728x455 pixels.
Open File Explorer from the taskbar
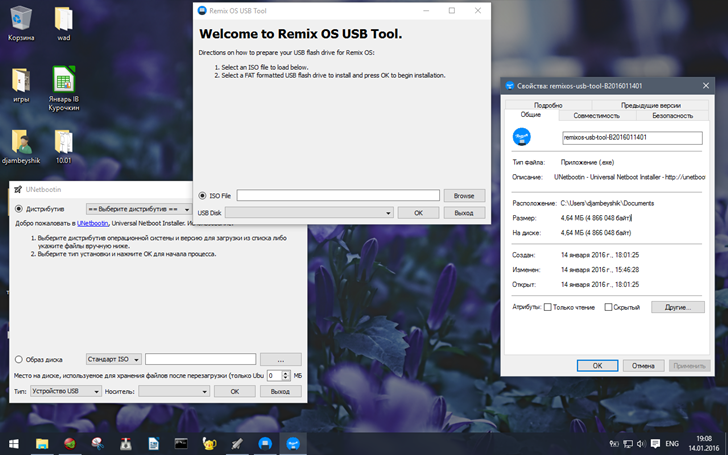(42, 444)
